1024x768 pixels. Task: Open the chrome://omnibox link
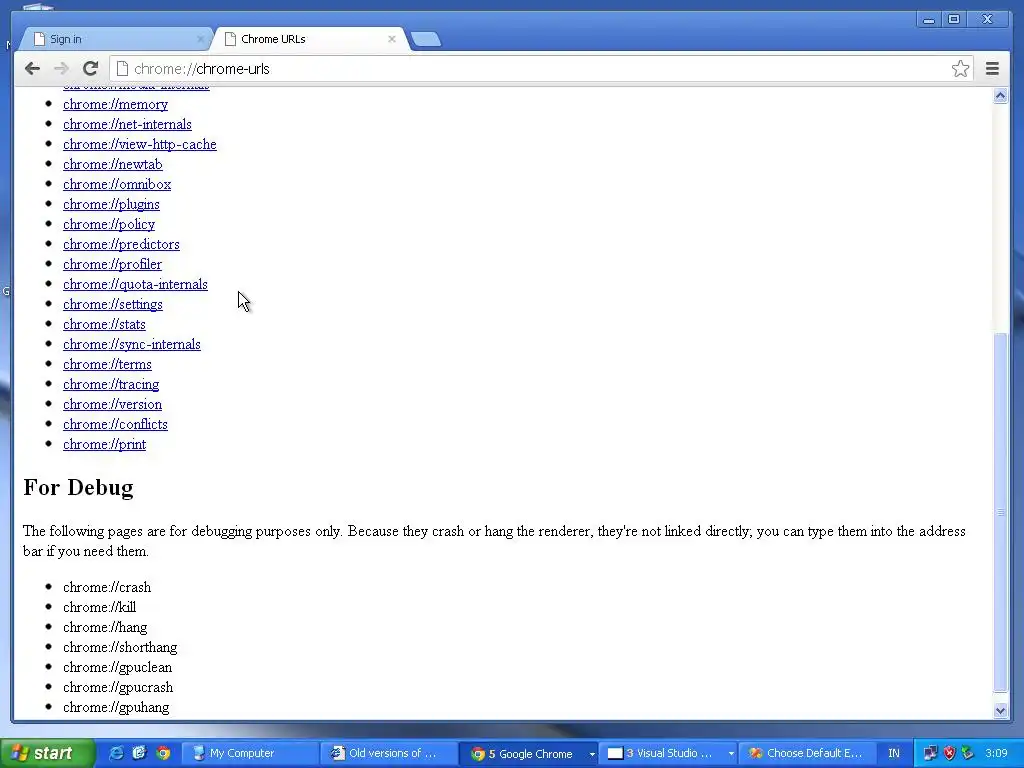coord(117,184)
